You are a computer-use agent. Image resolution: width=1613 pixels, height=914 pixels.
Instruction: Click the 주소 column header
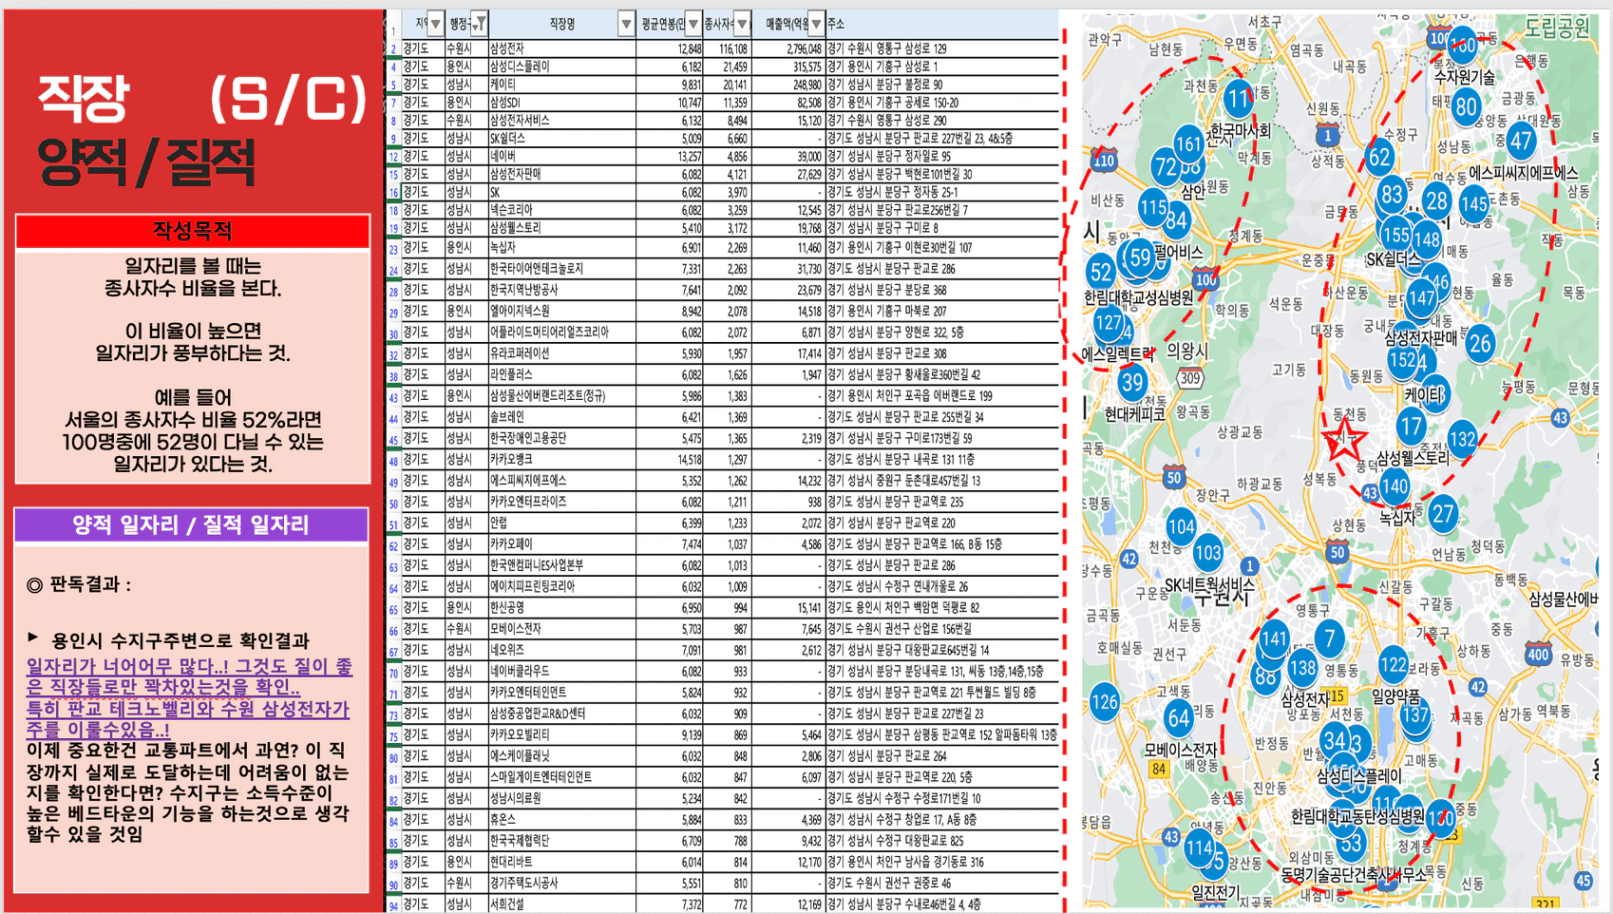click(941, 23)
